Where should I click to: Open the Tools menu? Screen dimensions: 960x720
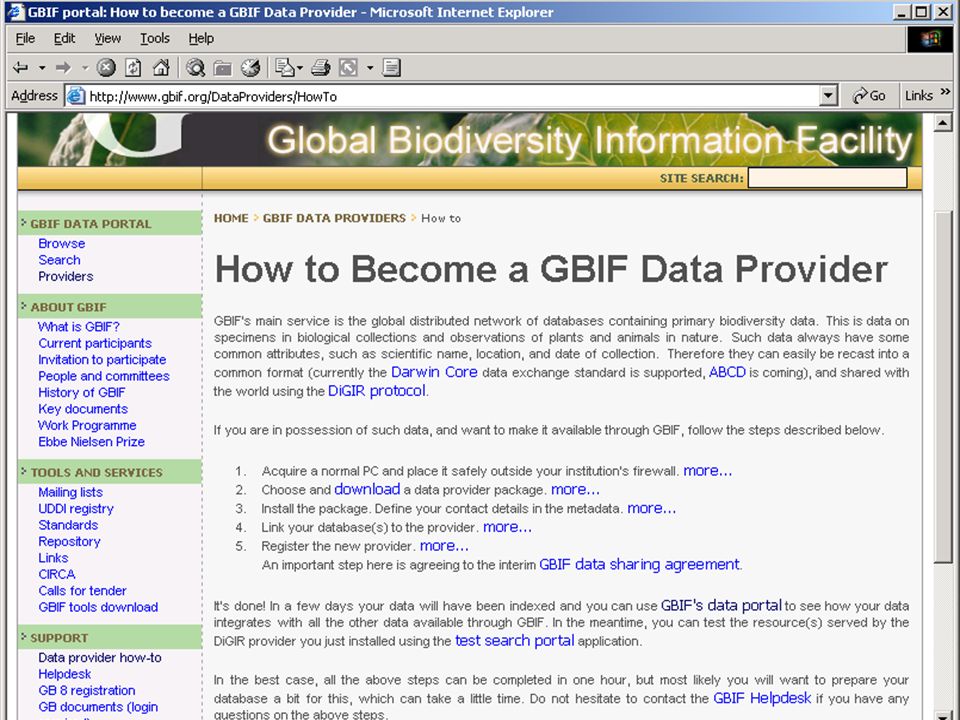point(155,39)
